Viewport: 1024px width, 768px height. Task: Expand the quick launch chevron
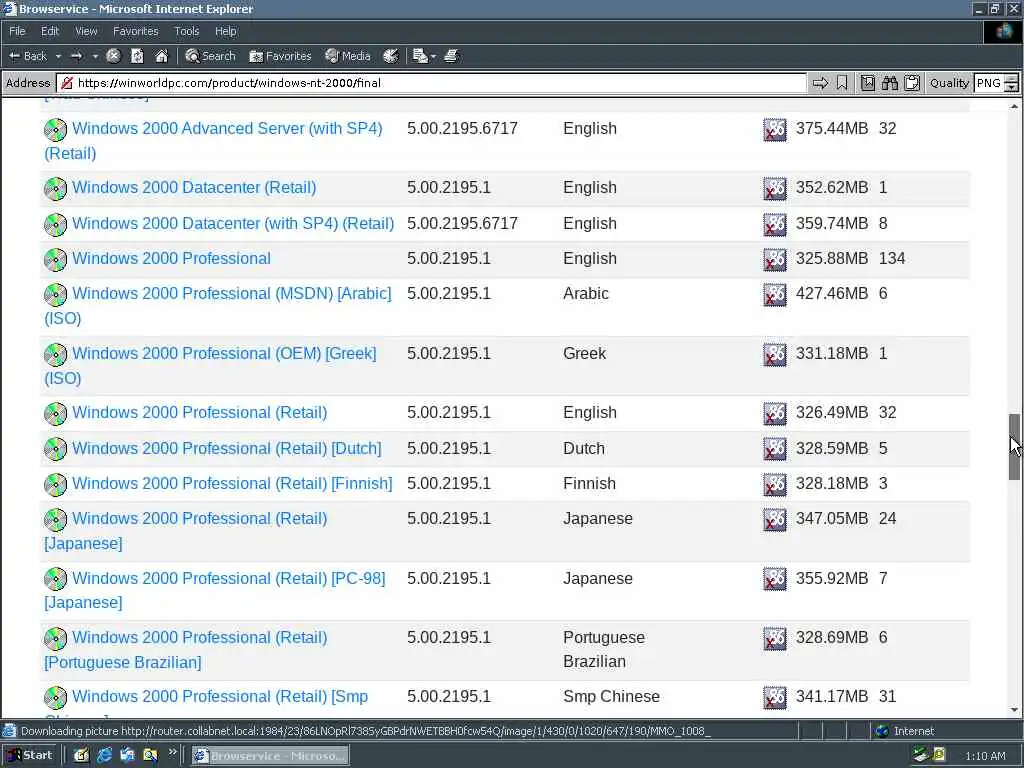172,752
